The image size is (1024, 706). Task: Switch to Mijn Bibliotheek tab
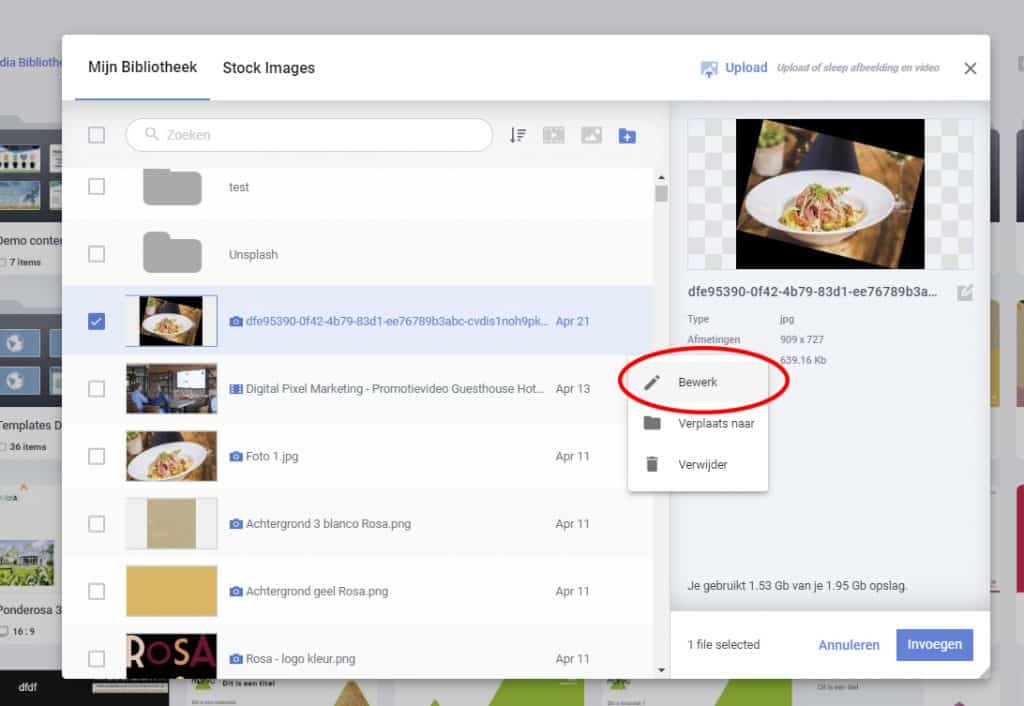[142, 67]
